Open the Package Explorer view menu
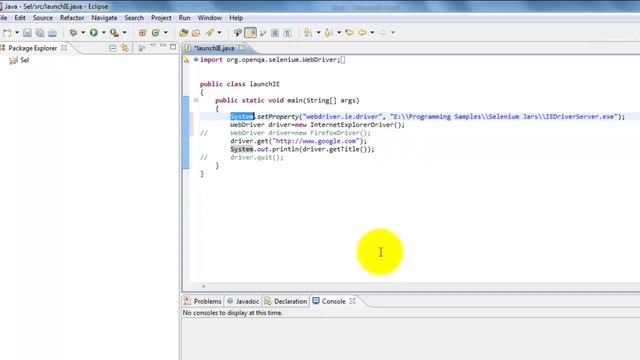The height and width of the screenshot is (360, 640). tap(153, 46)
